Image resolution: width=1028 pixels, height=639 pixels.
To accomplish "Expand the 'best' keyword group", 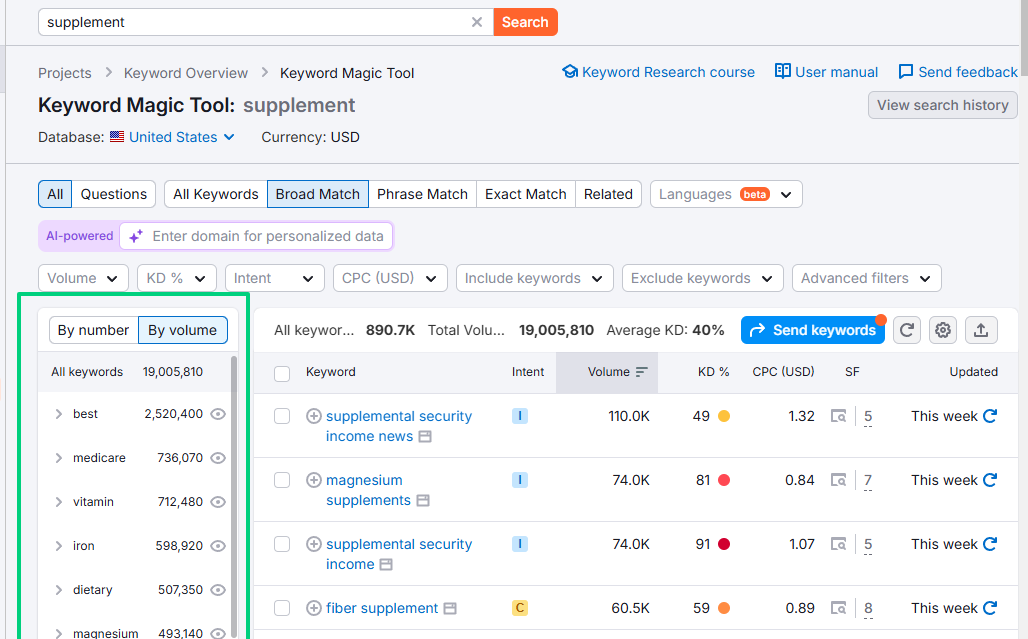I will [58, 414].
